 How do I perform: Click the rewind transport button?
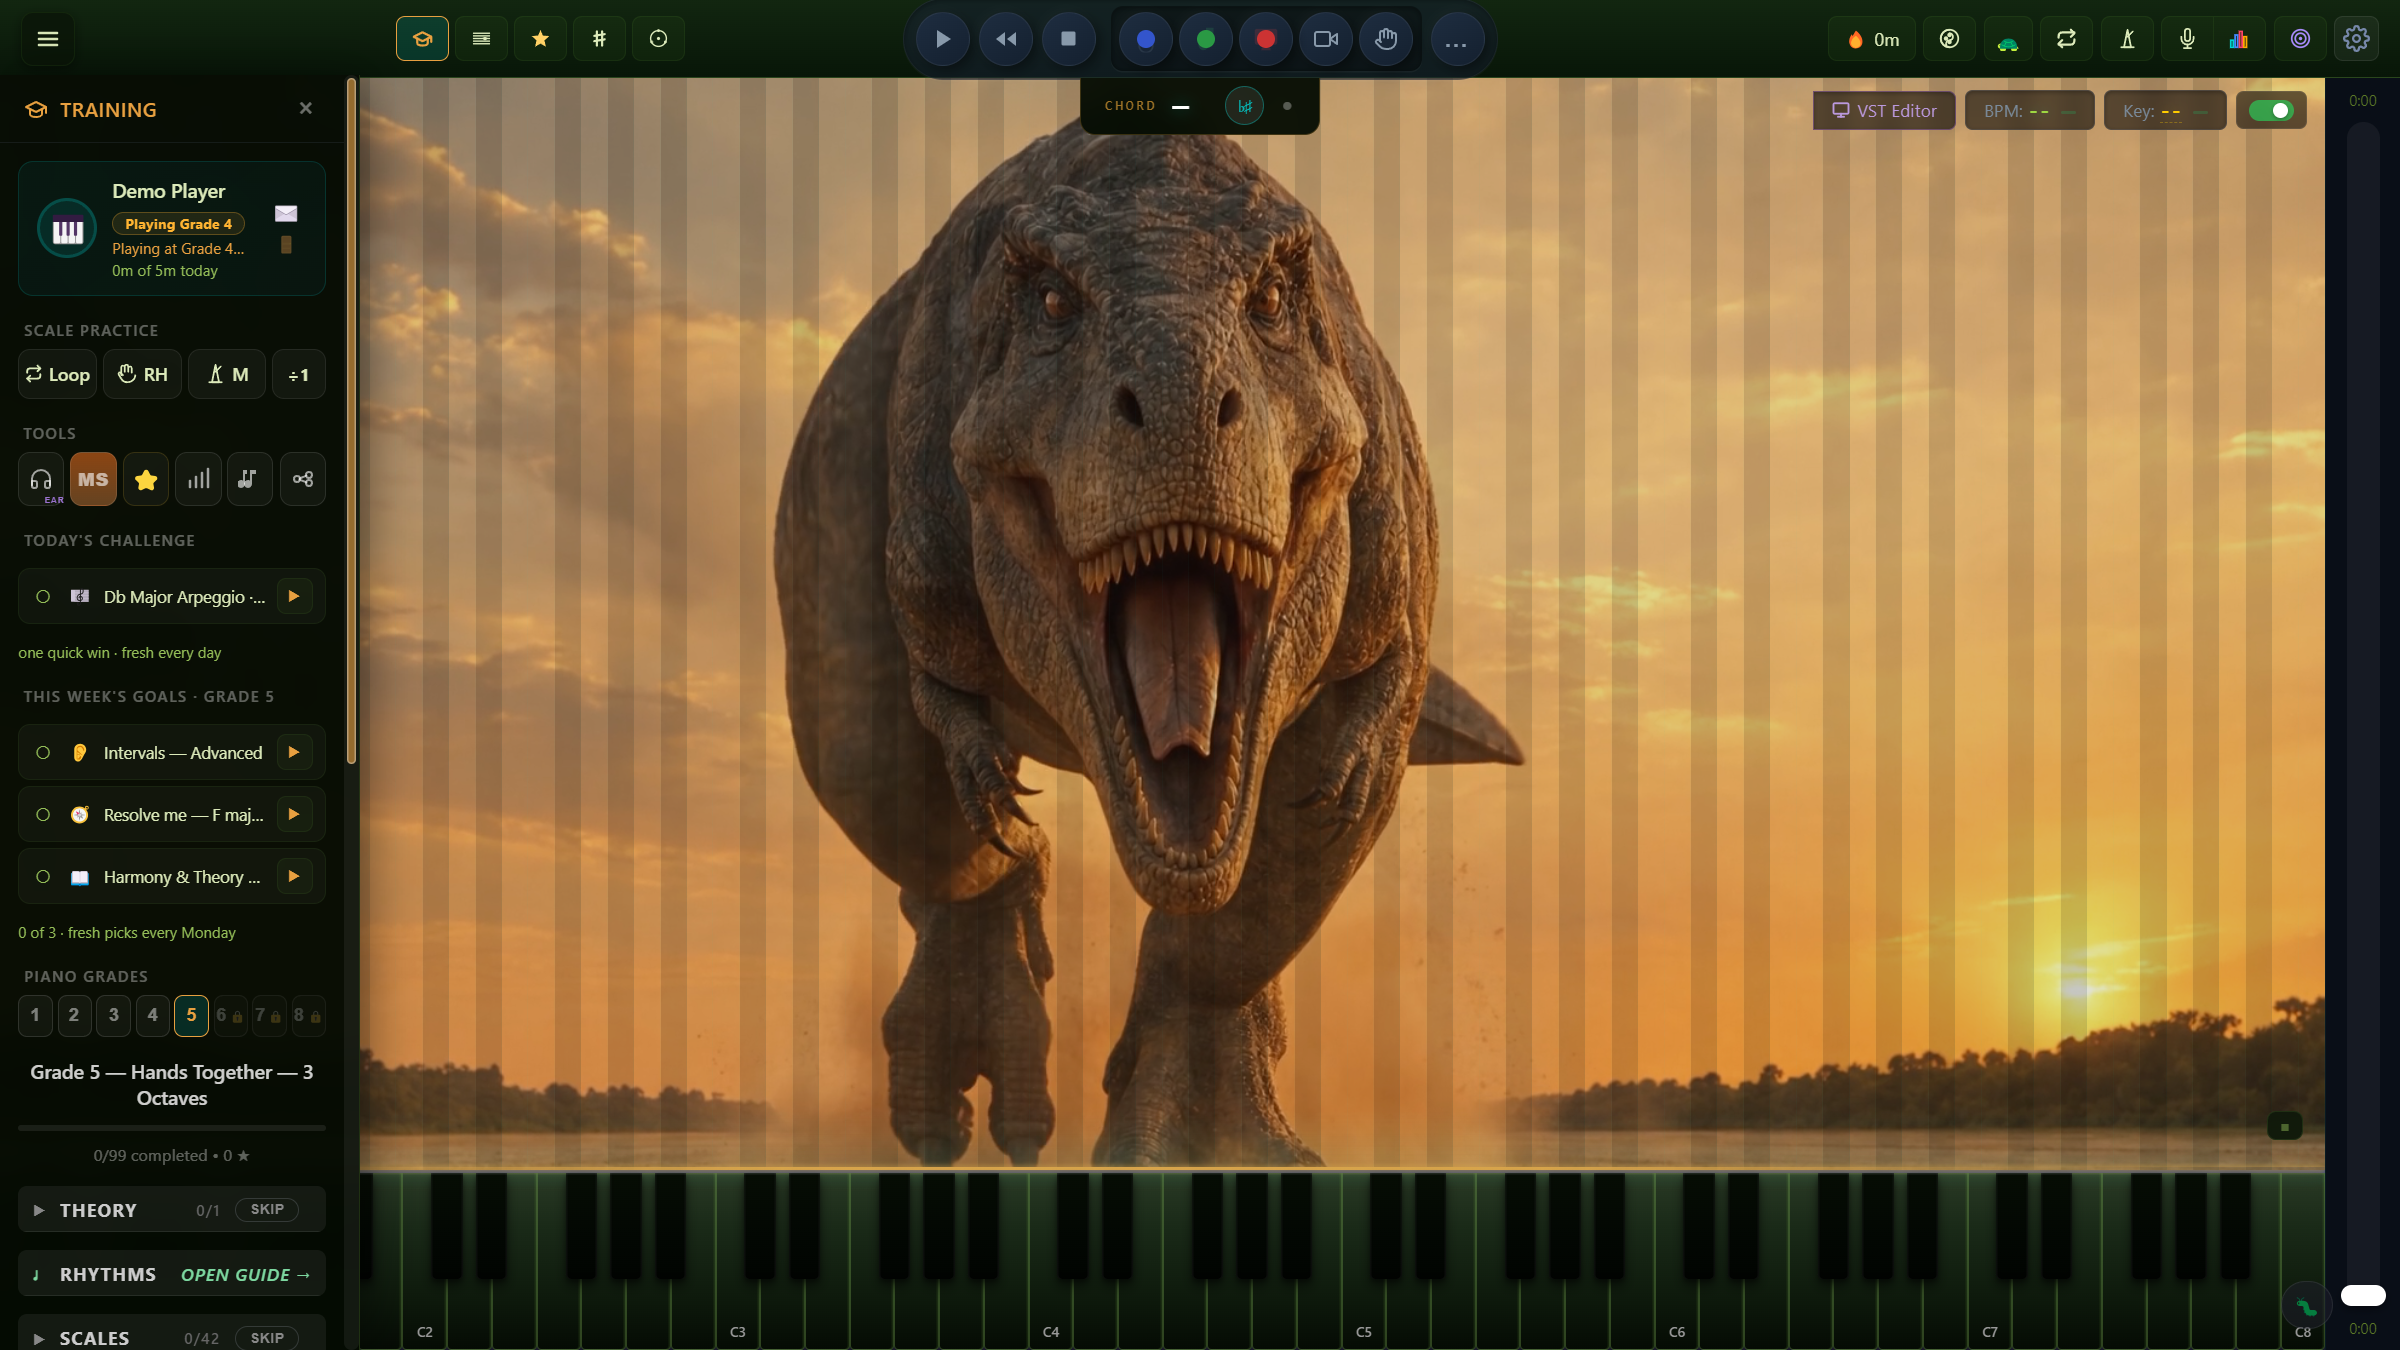coord(1006,39)
